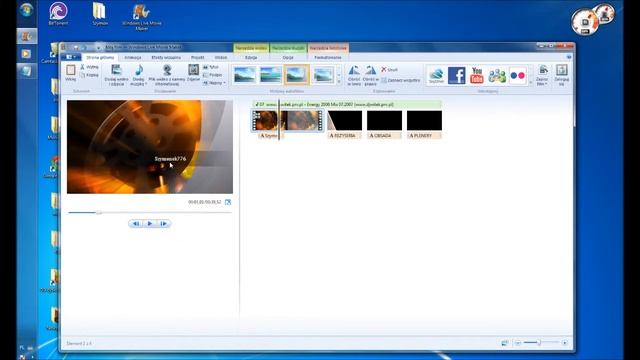Viewport: 640px width, 360px height.
Task: Click zoom-out minus in status bar
Action: [x=518, y=343]
